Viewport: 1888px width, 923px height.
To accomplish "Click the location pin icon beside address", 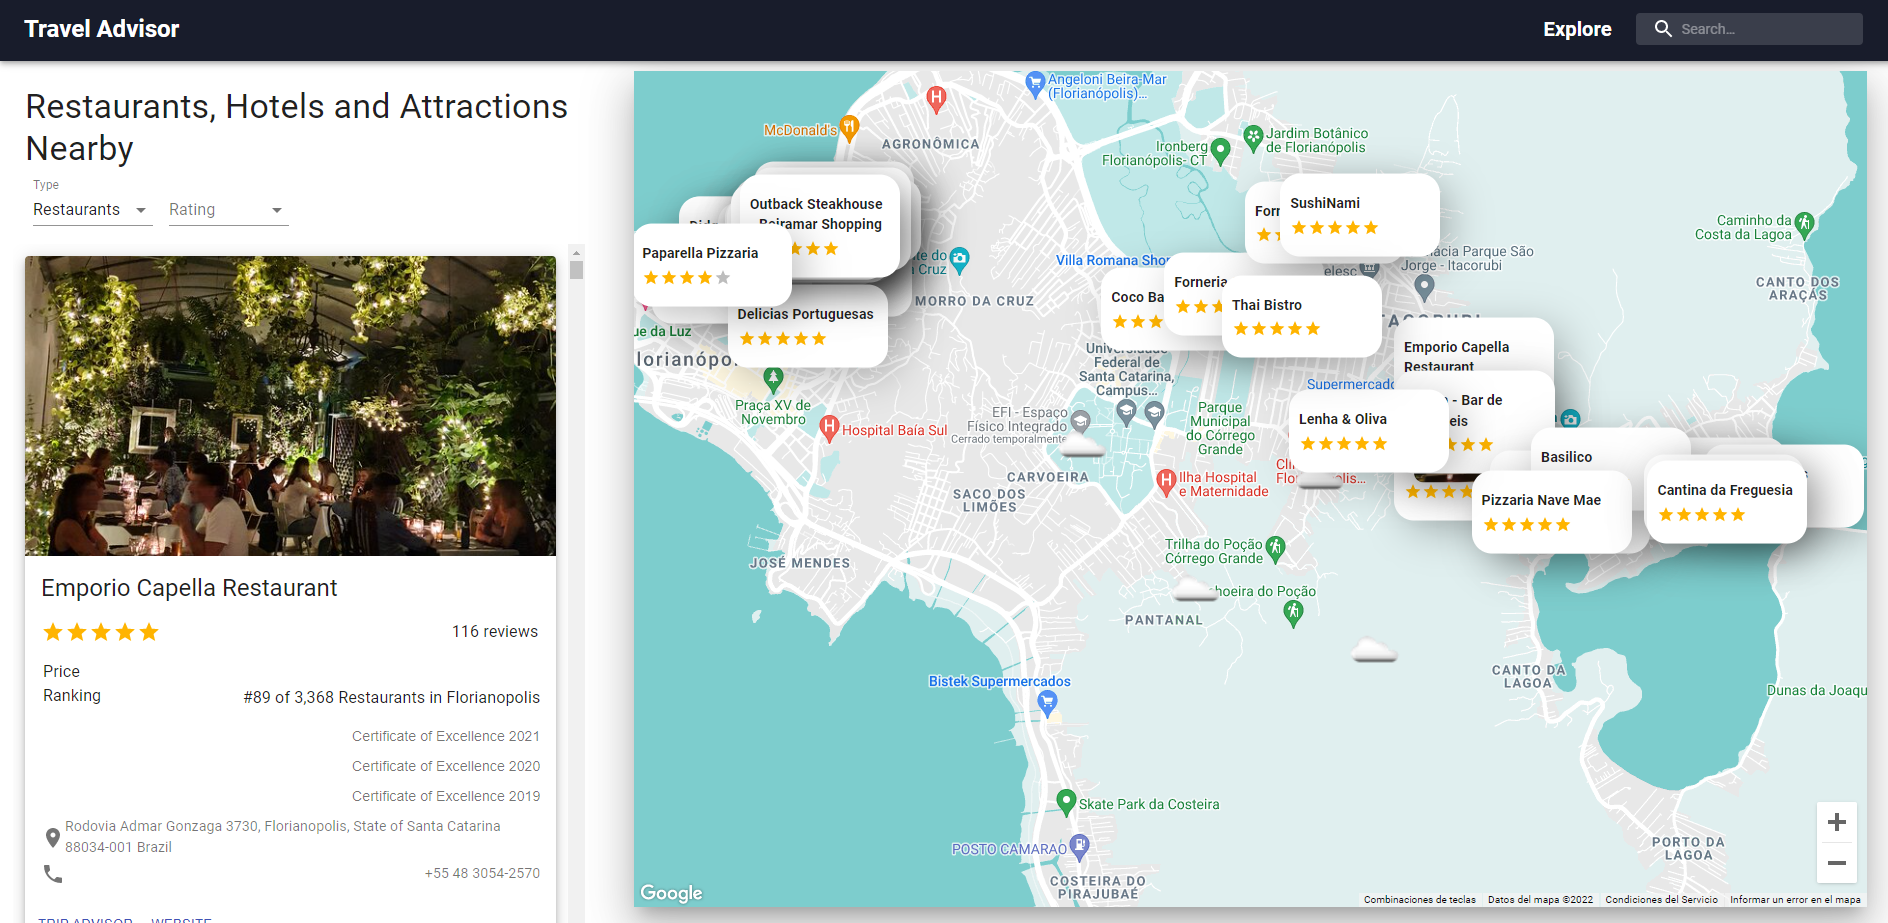I will (x=53, y=837).
